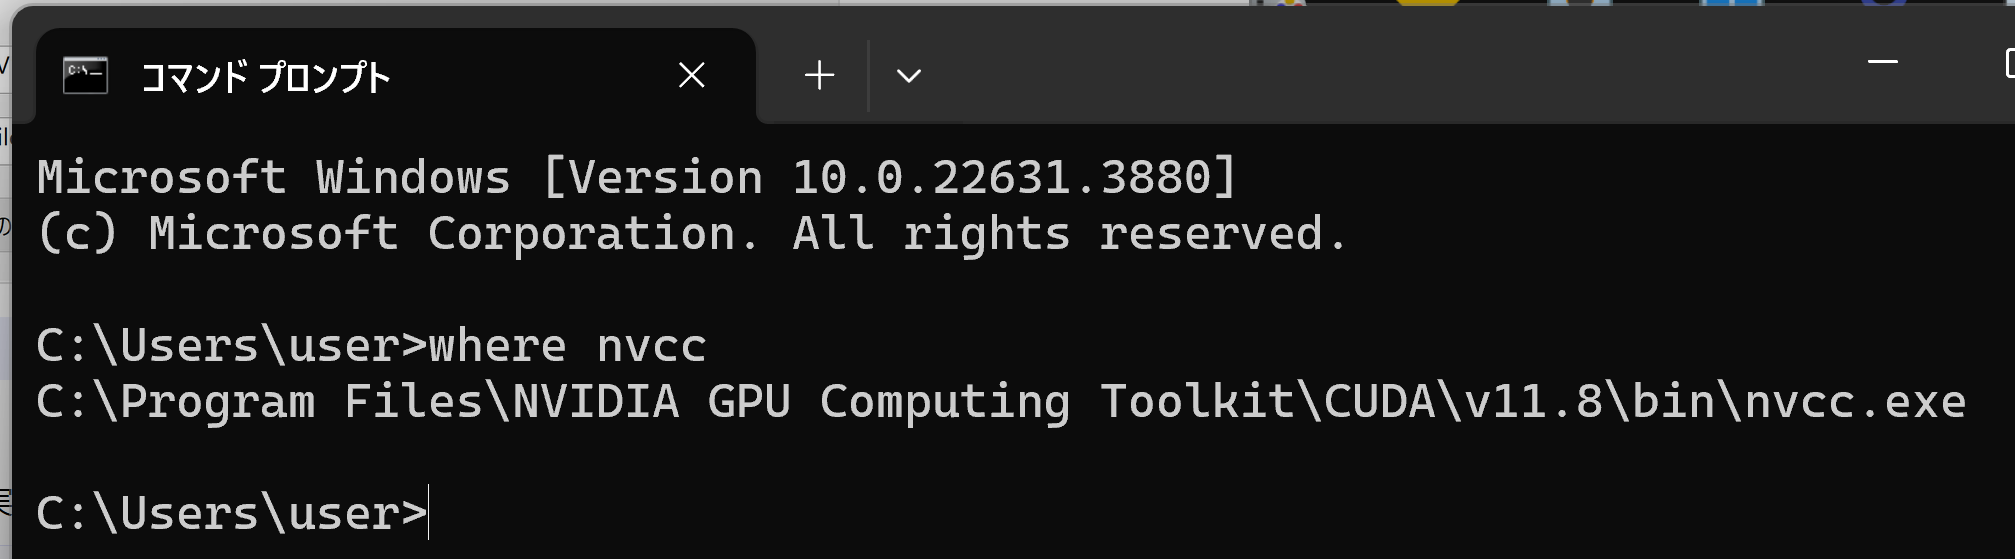
Task: Click the maximize button at the window edge
Action: pos(2008,64)
